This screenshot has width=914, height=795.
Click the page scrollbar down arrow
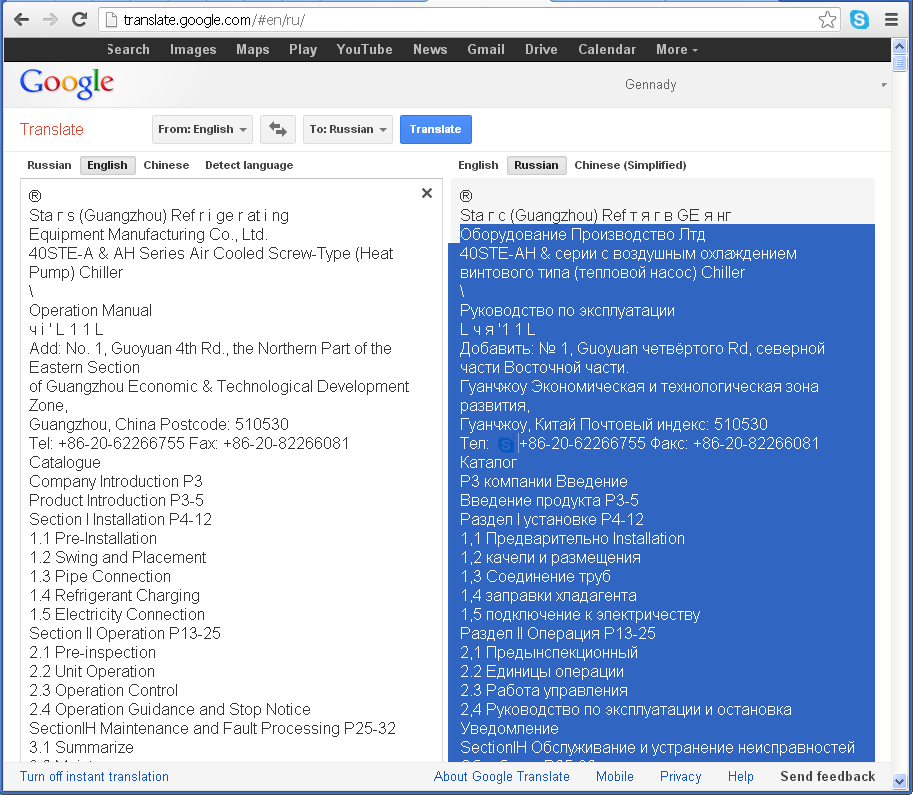[899, 781]
